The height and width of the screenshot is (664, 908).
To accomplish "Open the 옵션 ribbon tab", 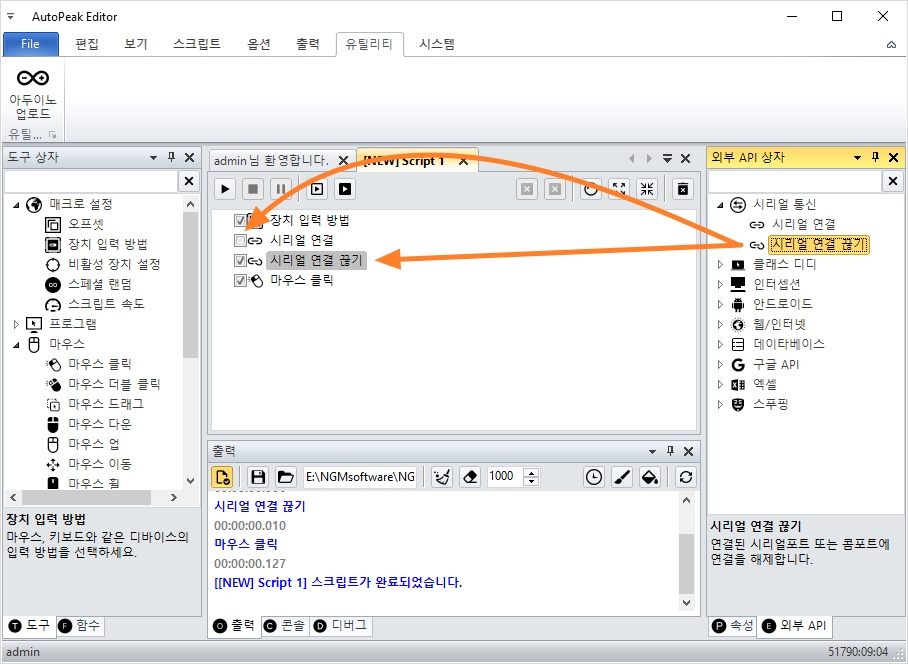I will click(259, 44).
